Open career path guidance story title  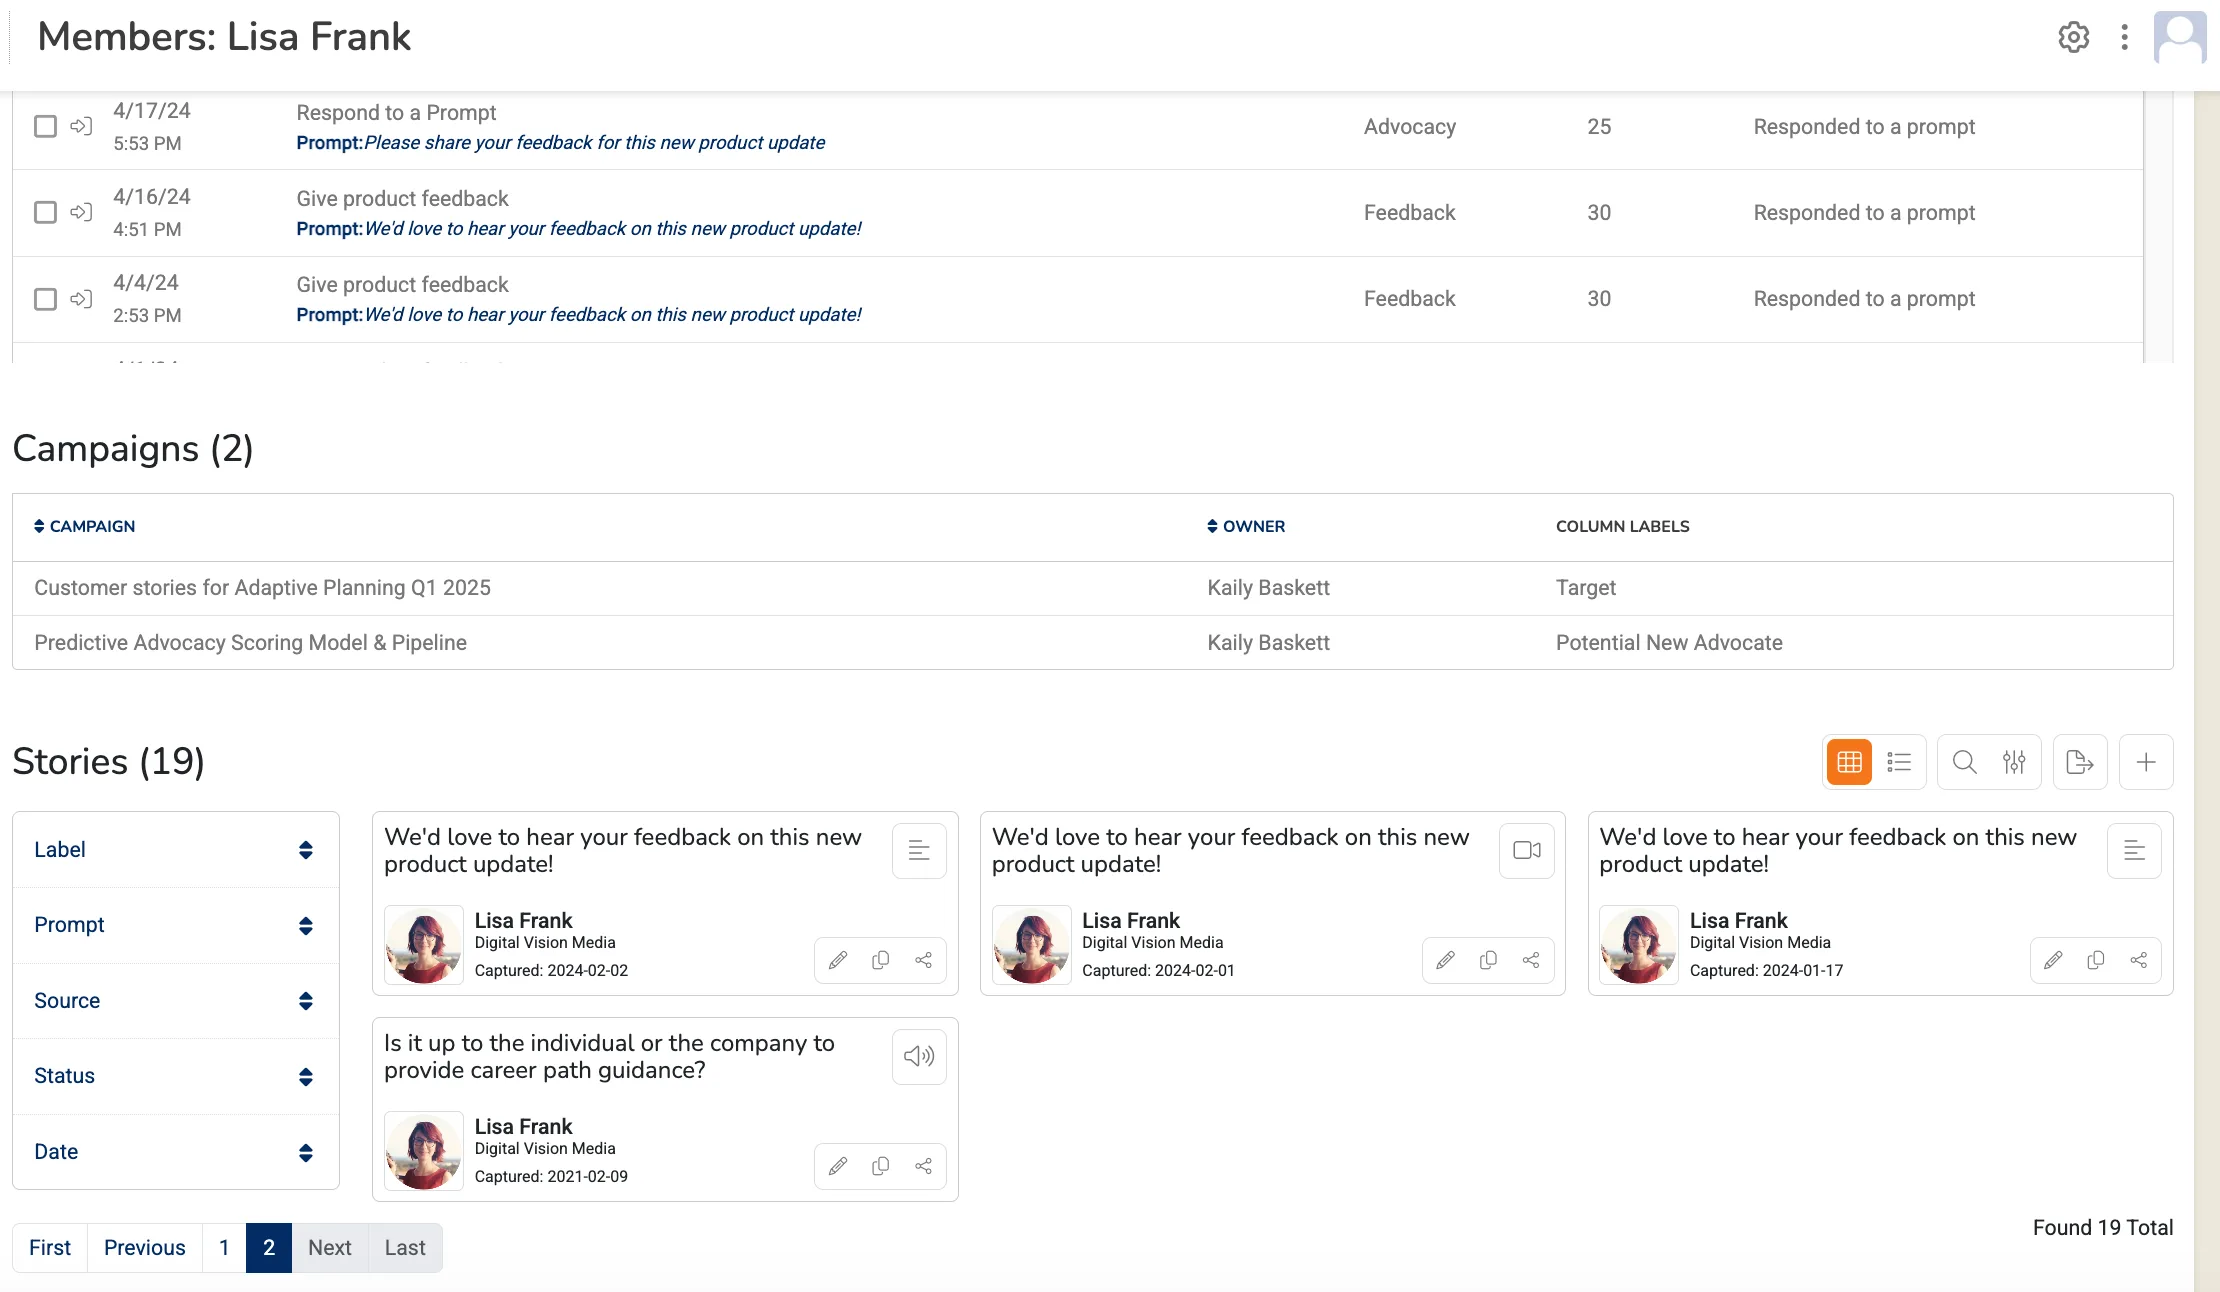[609, 1057]
